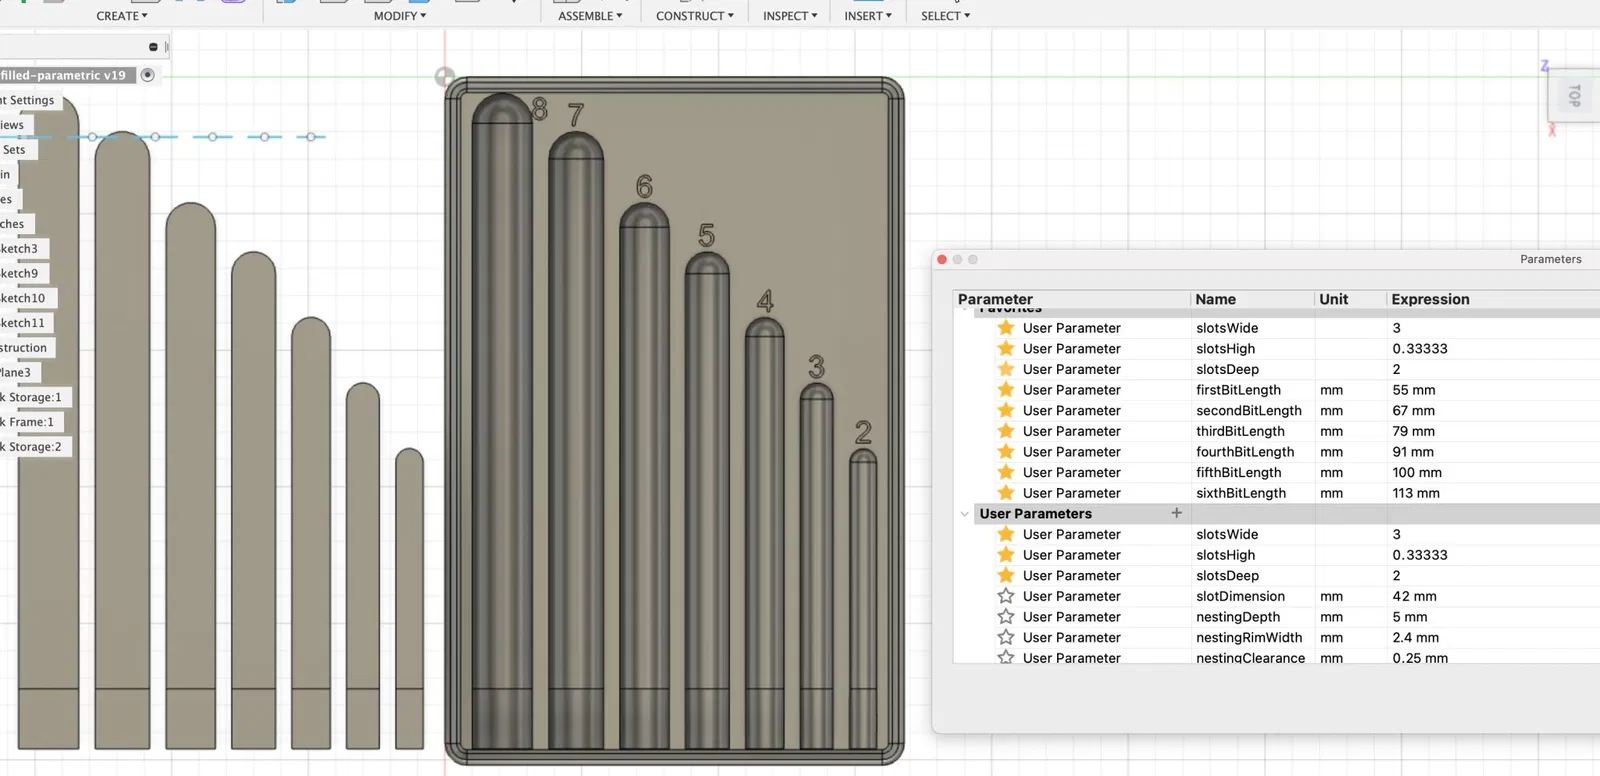Click origin point marker in canvas
The image size is (1600, 776).
[445, 77]
